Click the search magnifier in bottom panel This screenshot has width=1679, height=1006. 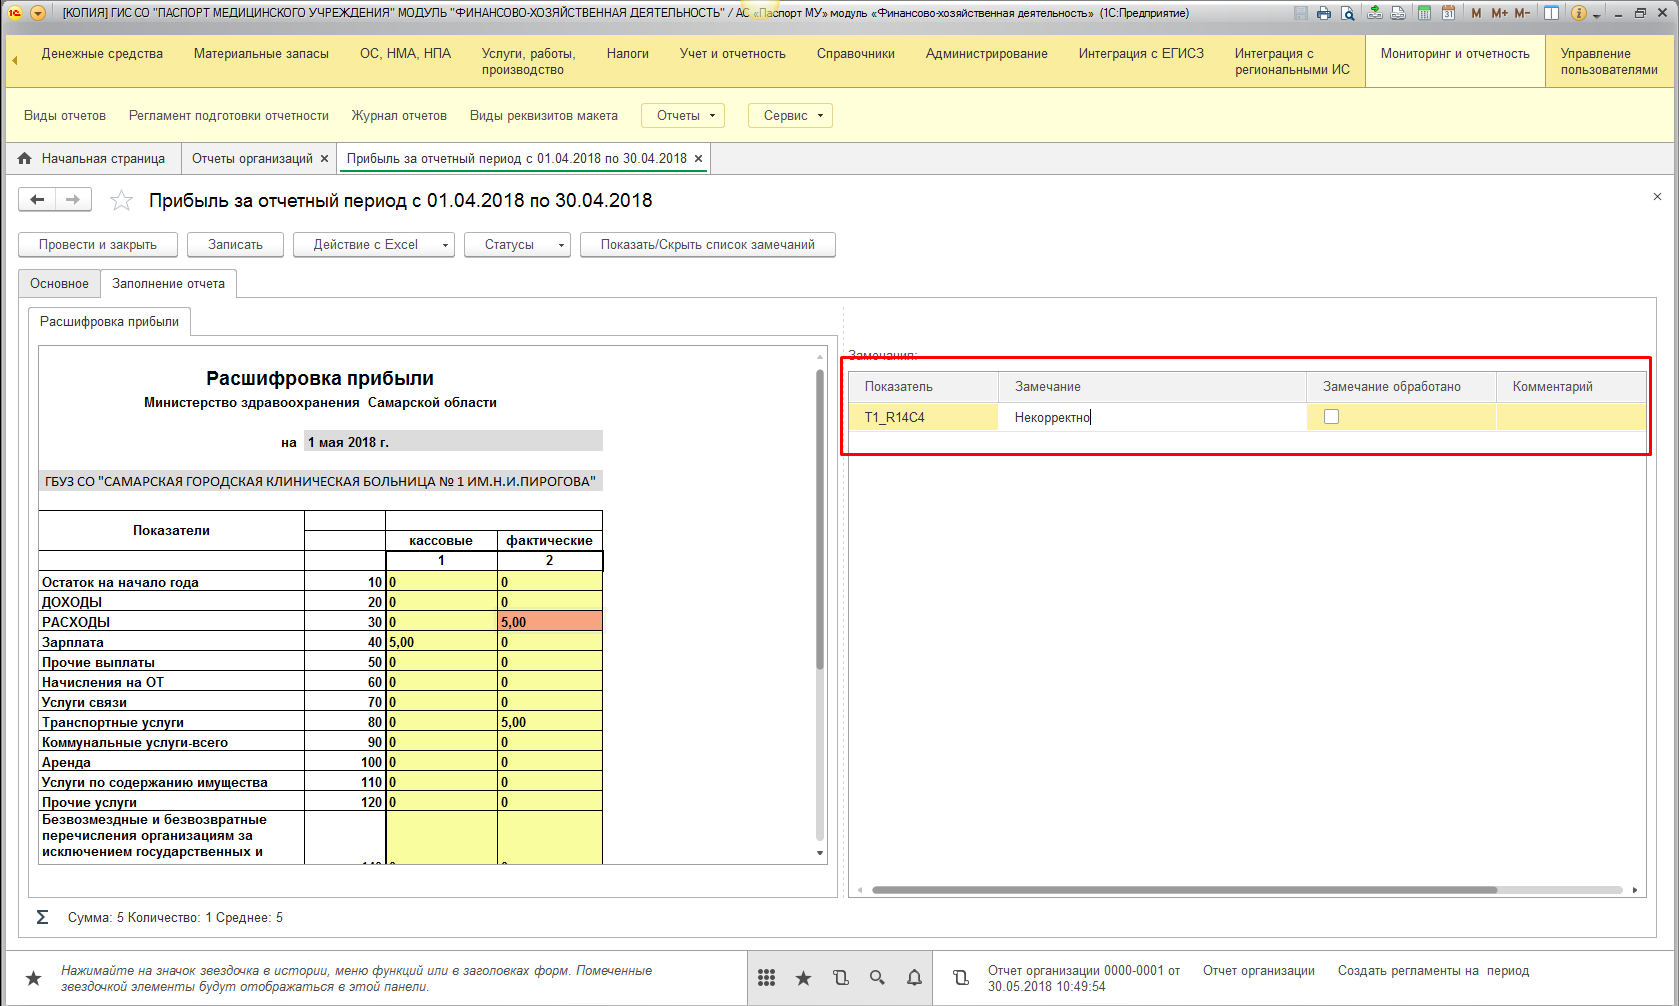pos(877,978)
